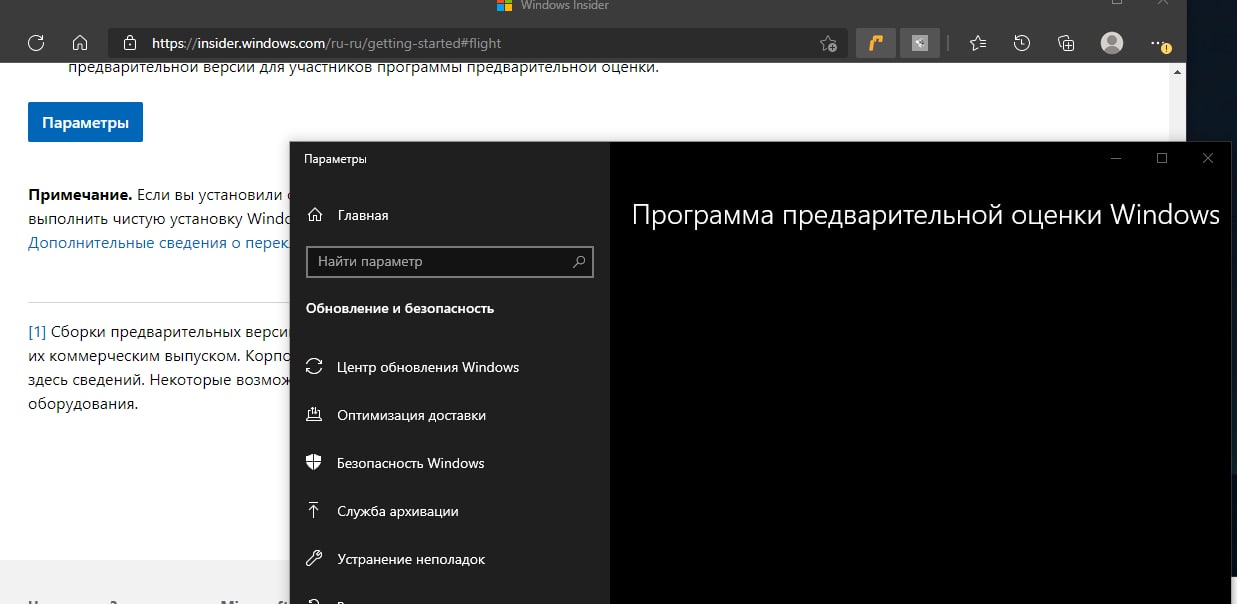
Task: Open Collections in Edge
Action: [1066, 43]
